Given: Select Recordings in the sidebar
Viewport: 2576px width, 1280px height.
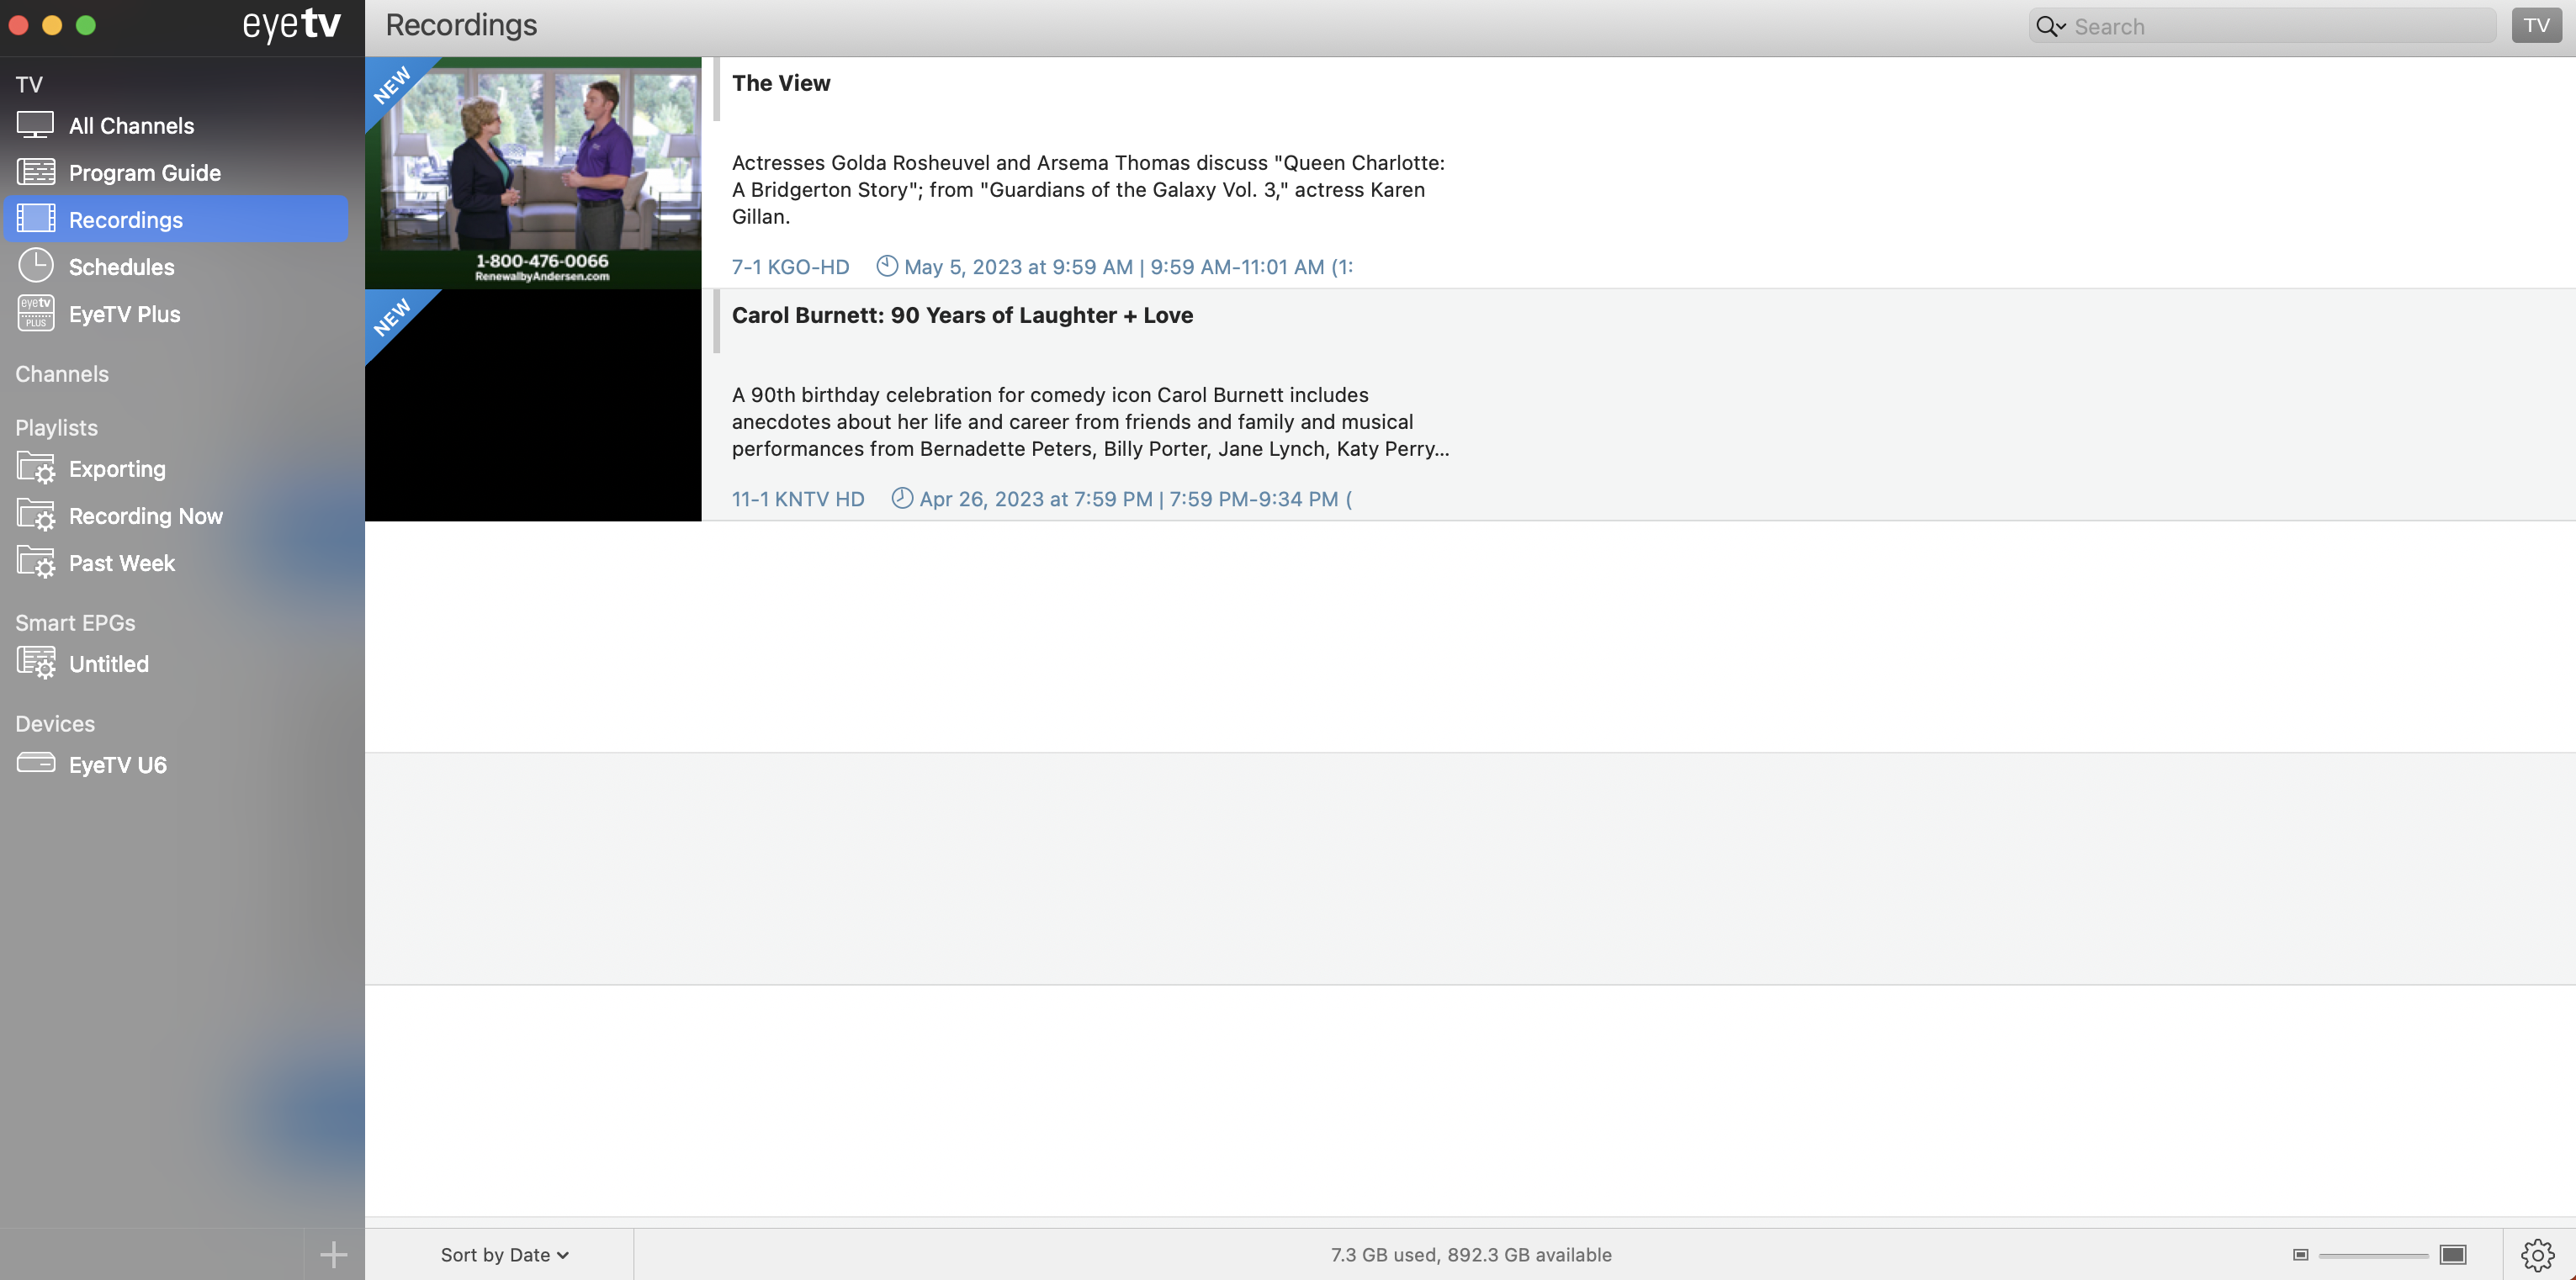Looking at the screenshot, I should [126, 220].
